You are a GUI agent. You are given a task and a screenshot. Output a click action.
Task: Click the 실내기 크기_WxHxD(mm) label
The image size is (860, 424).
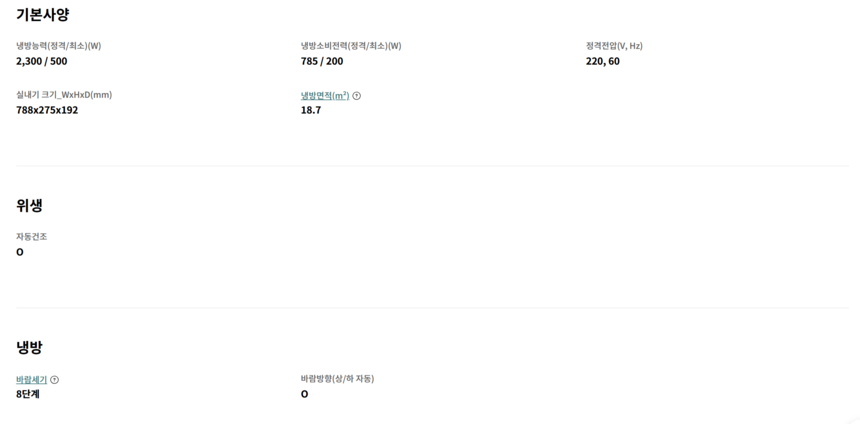(64, 95)
